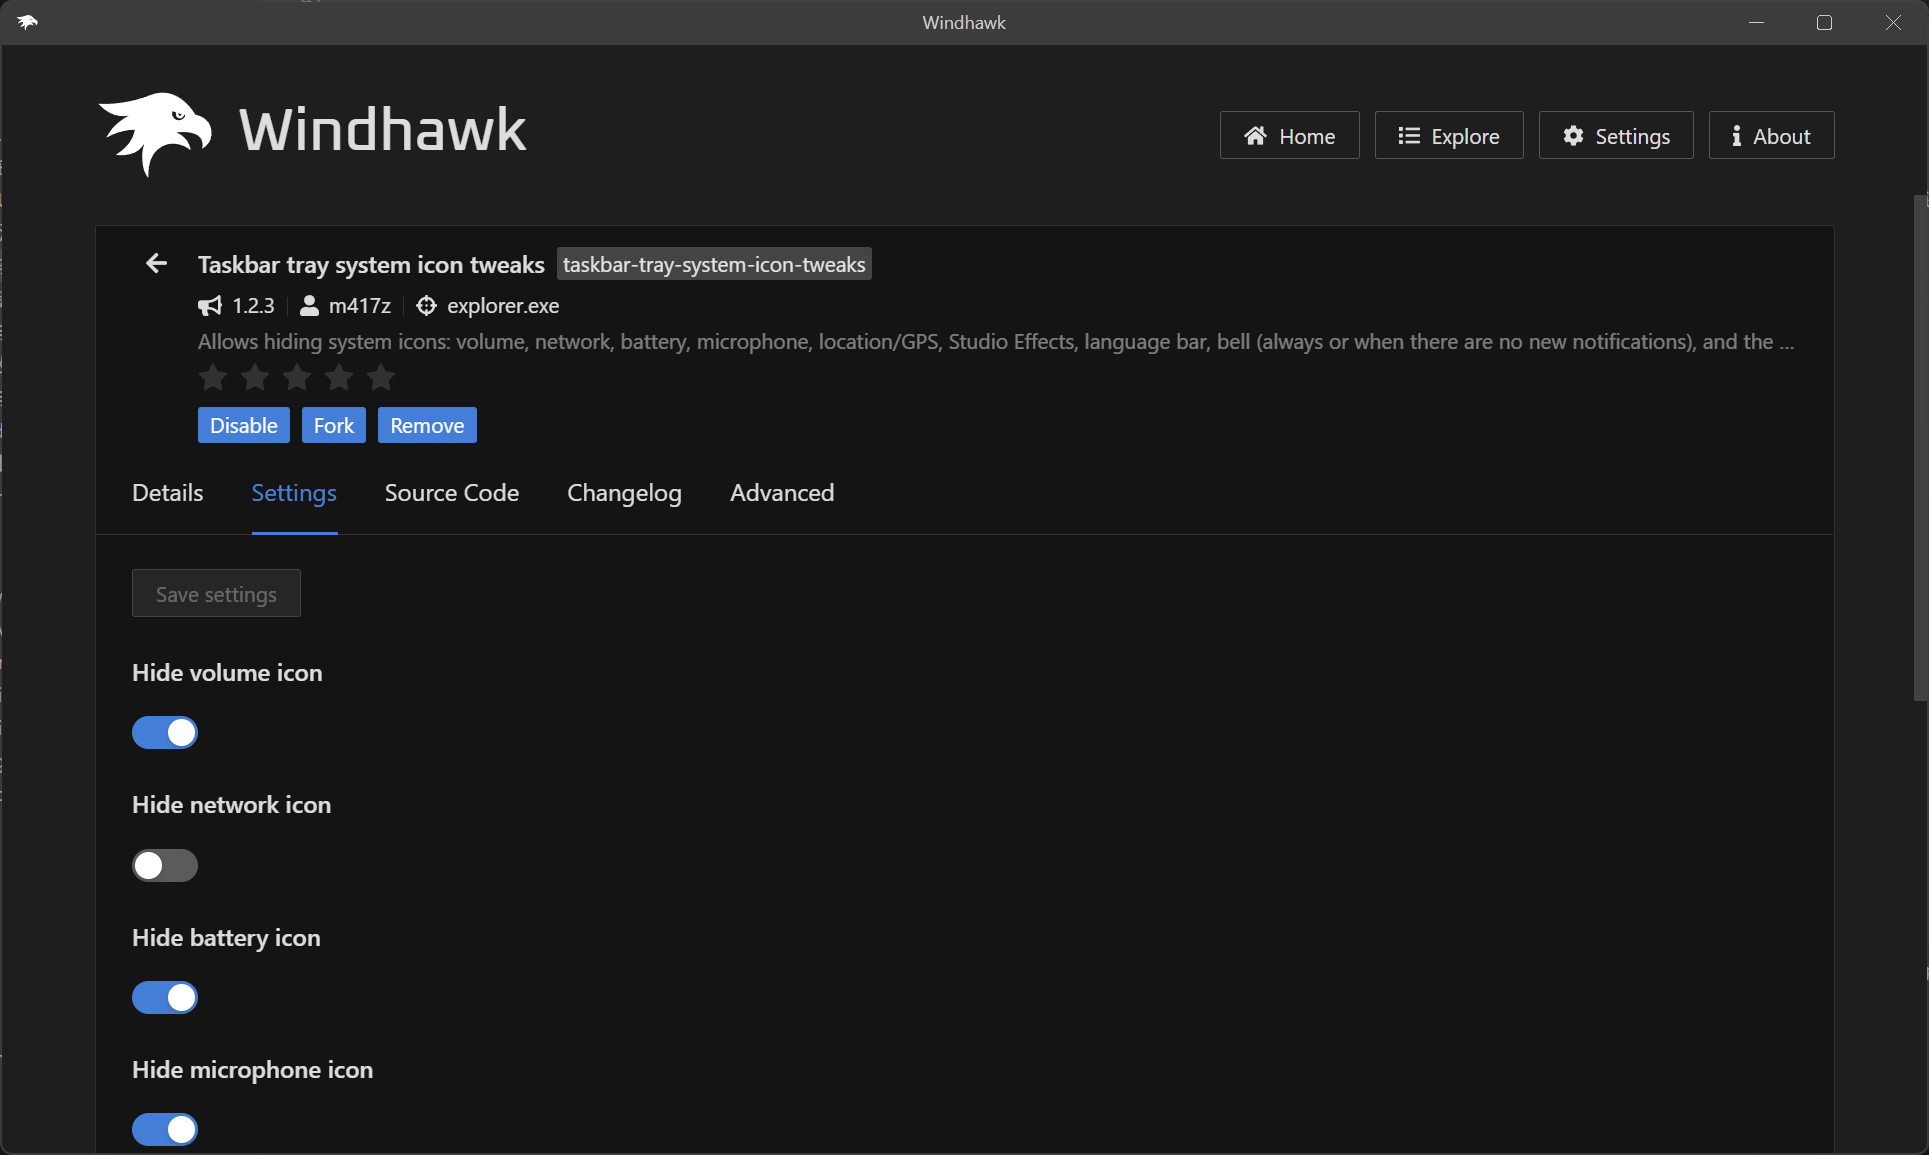
Task: Switch to the Source Code tab
Action: click(x=451, y=493)
